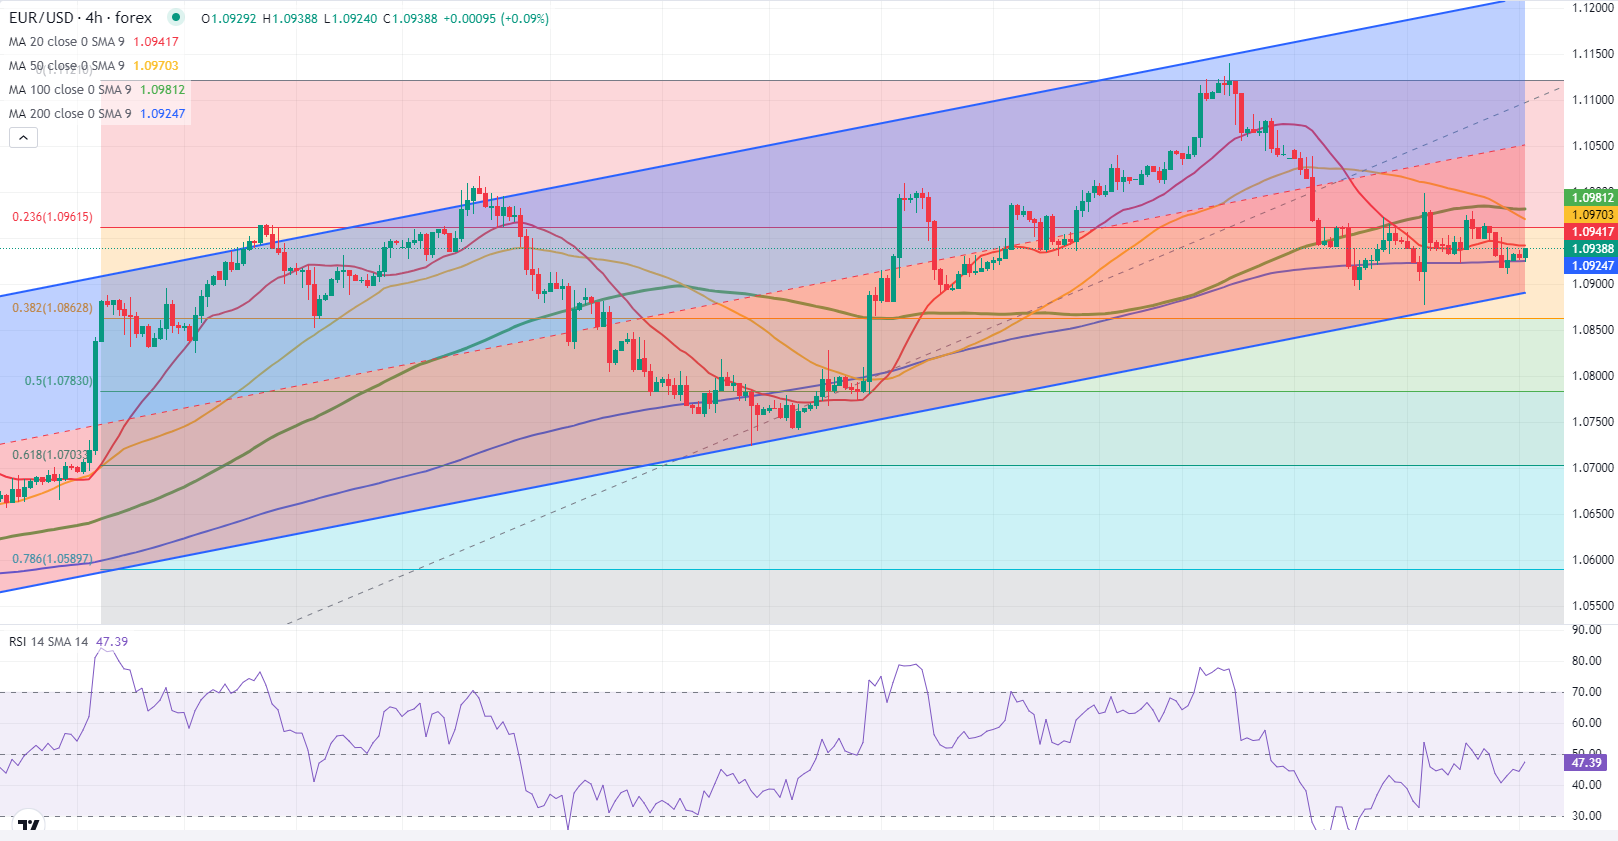Click the green 1.09812 price axis label
This screenshot has height=841, width=1618.
[x=1590, y=198]
